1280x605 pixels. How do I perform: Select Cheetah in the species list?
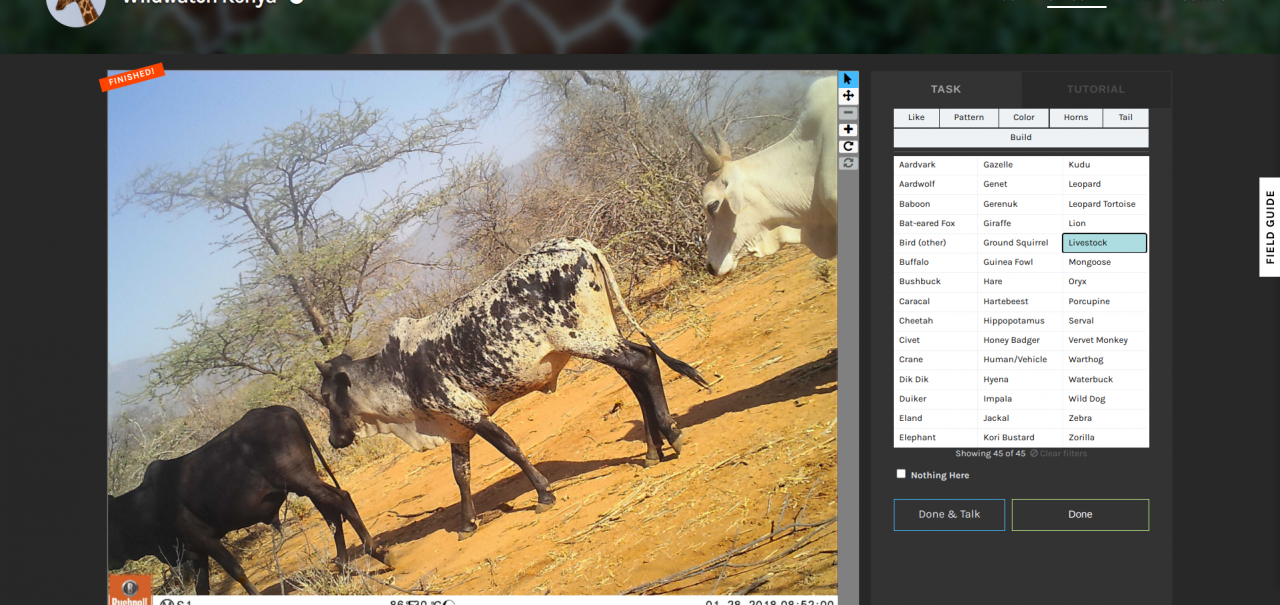tap(935, 321)
